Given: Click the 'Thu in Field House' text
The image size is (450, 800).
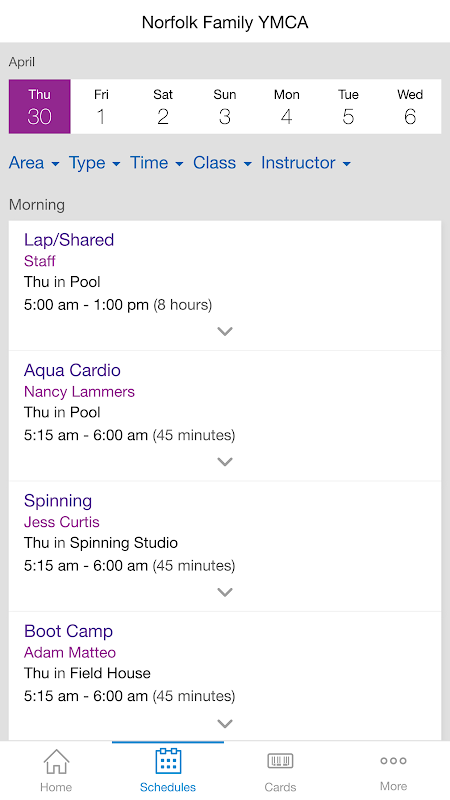Looking at the screenshot, I should [87, 673].
